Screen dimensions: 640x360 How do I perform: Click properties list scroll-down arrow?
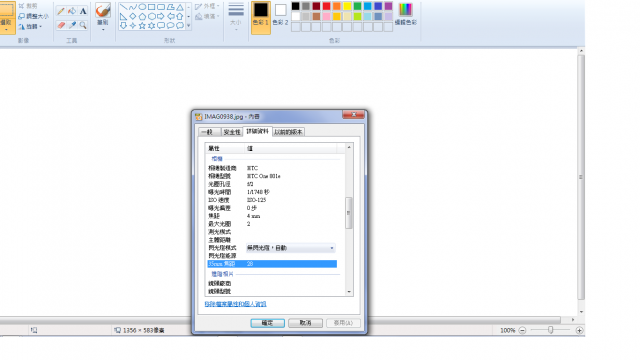[x=349, y=292]
